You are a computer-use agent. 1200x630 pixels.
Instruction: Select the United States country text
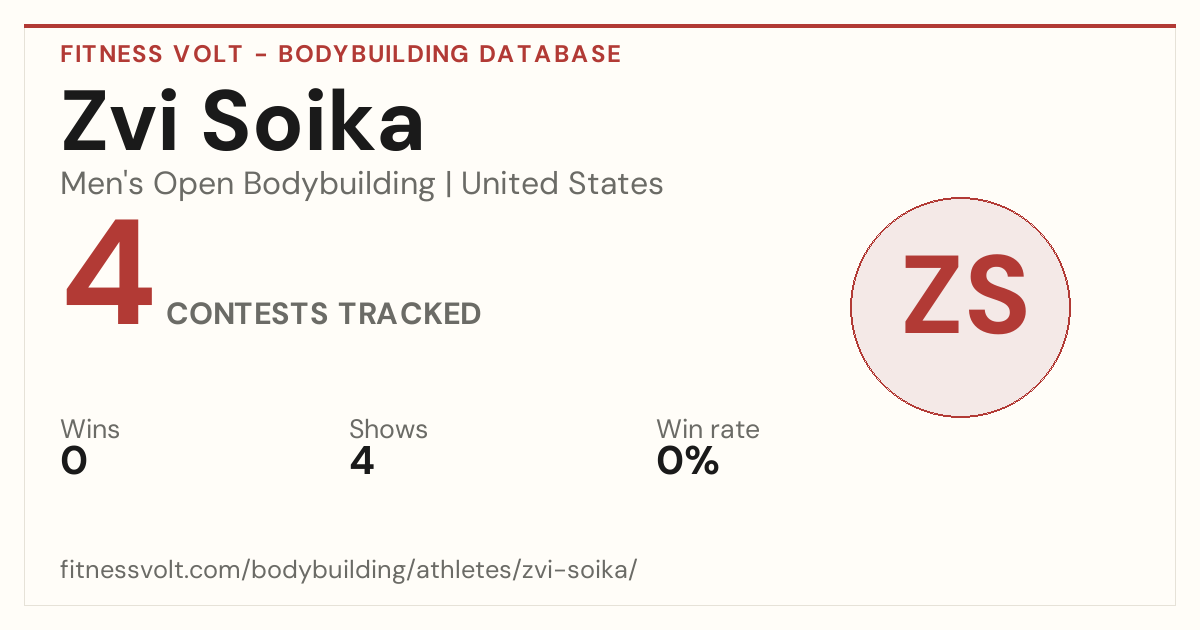562,184
